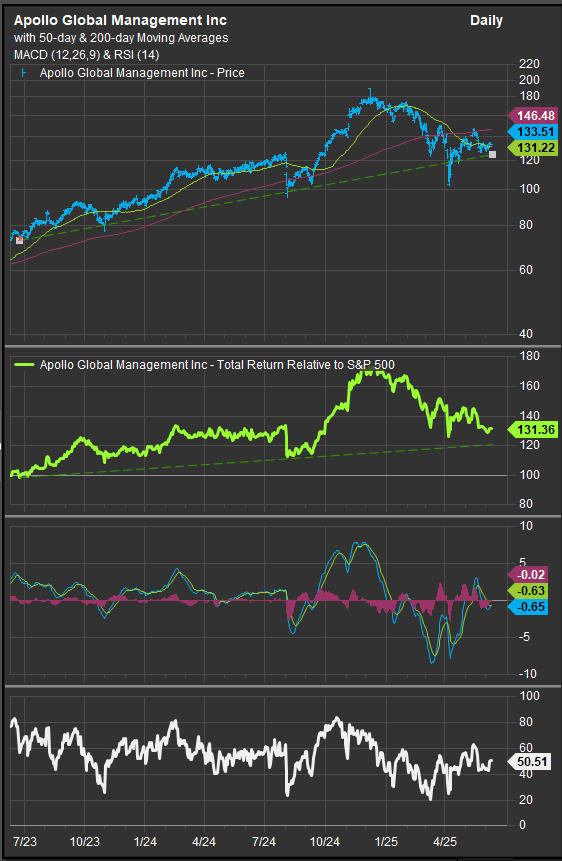Click the 100 label on the RSI axis
Viewport: 562px width, 861px height.
pos(529,696)
